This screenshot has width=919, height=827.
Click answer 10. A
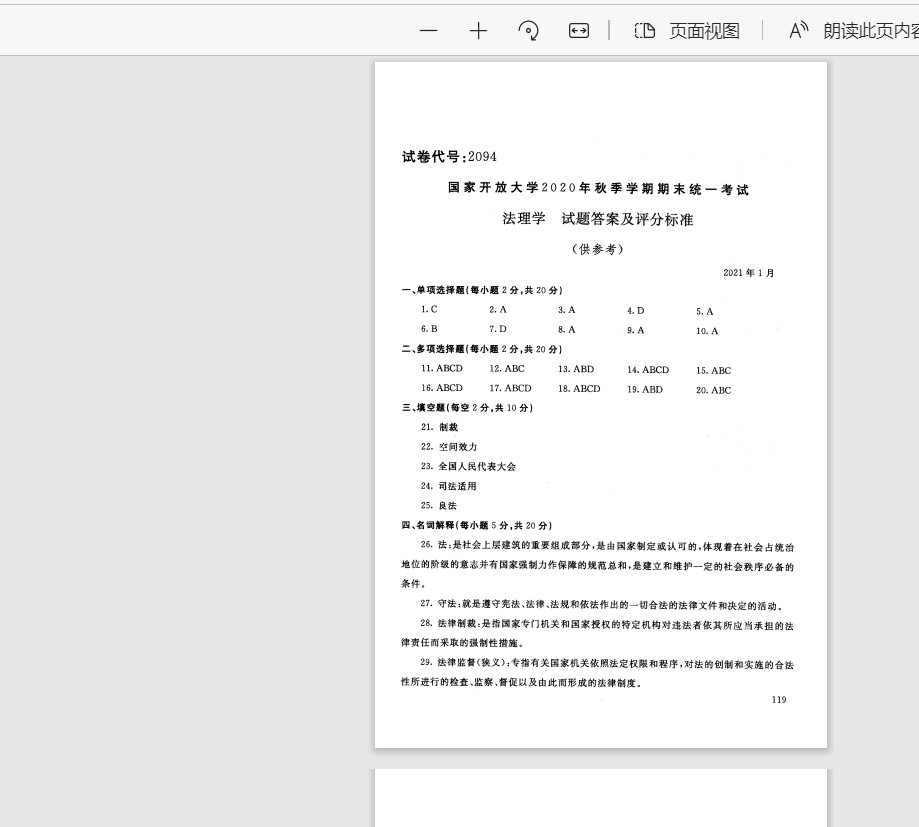(707, 331)
